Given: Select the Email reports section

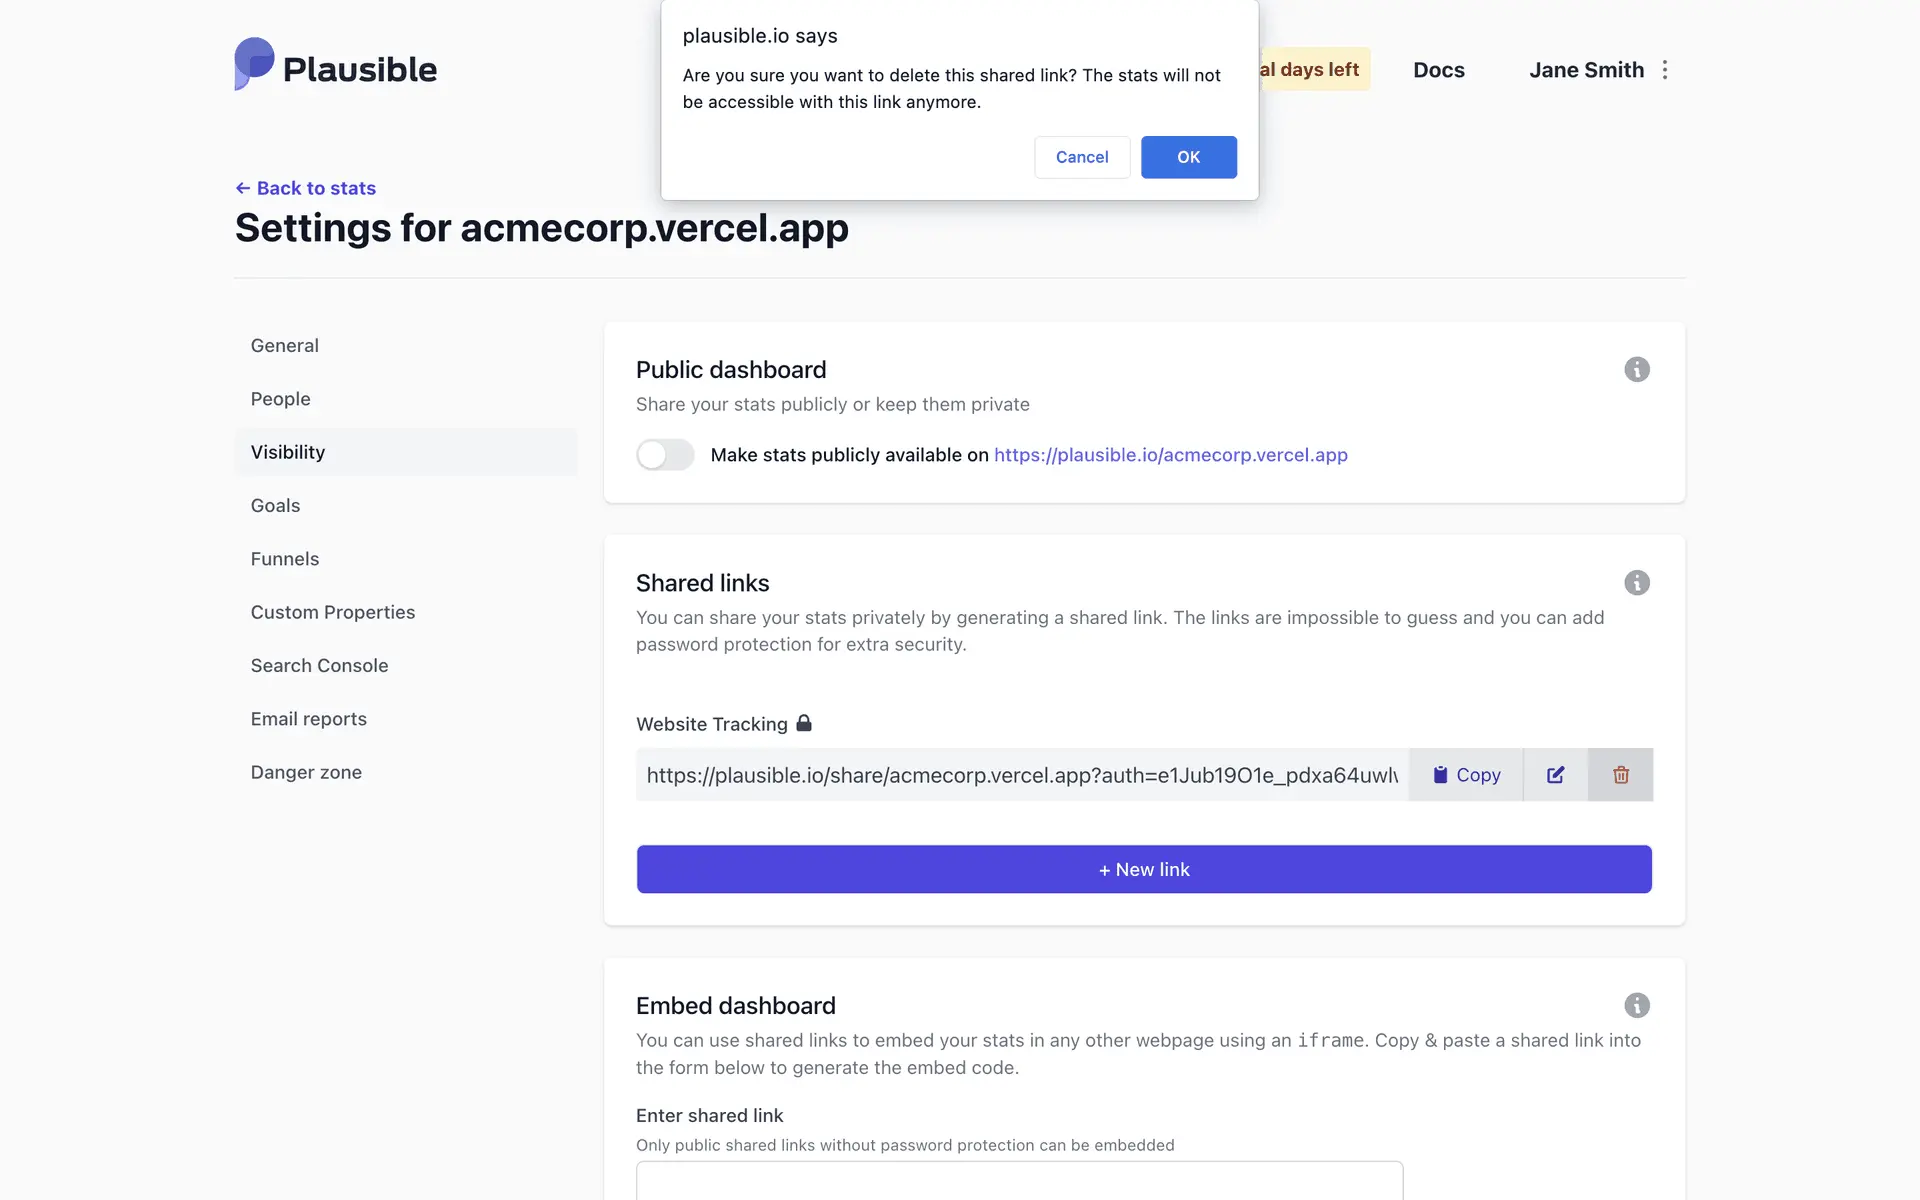Looking at the screenshot, I should click(x=308, y=719).
